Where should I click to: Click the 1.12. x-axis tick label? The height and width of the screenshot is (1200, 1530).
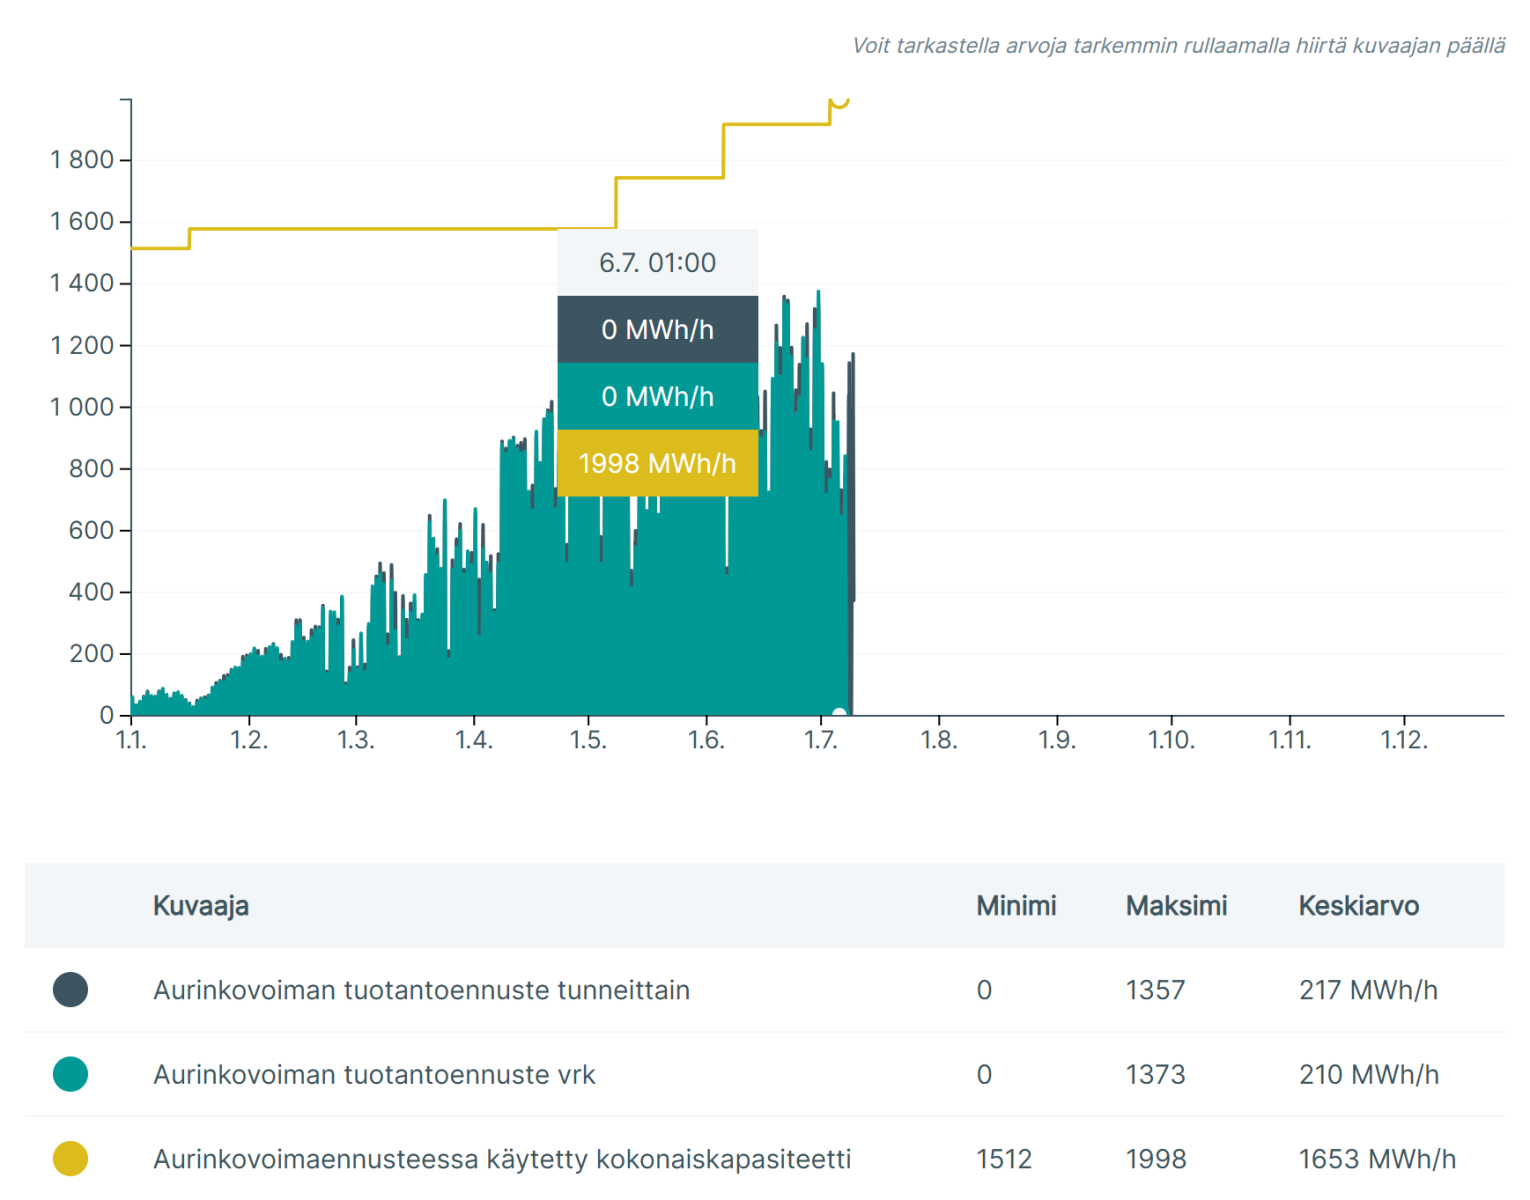(1404, 740)
